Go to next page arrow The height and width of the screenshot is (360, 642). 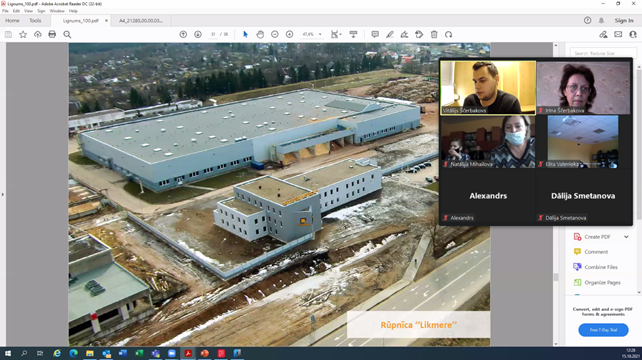point(198,34)
